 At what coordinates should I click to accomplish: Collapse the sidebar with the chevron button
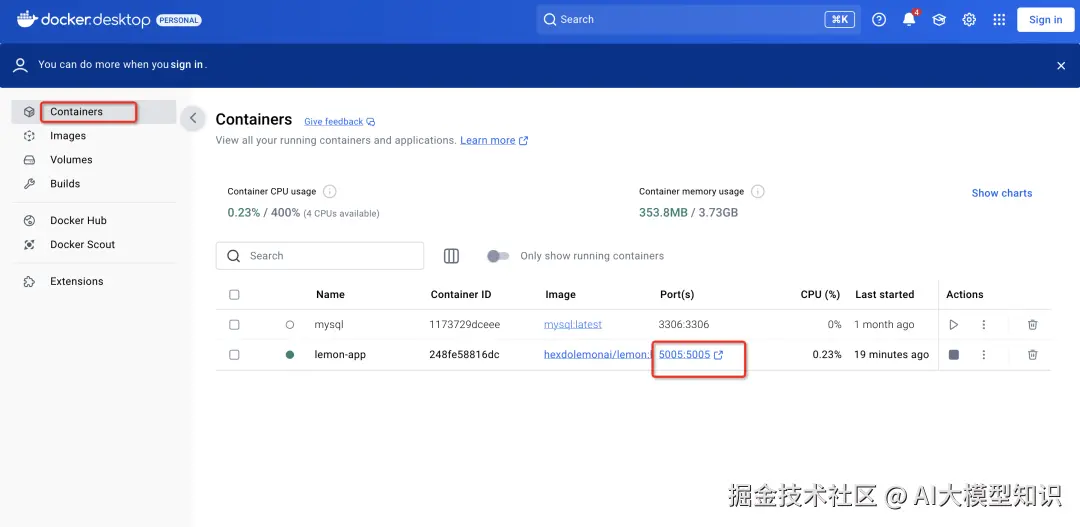(193, 118)
